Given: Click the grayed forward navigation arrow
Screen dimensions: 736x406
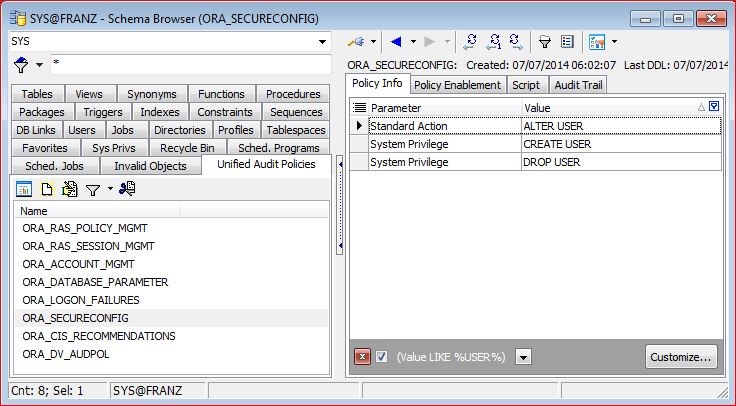Looking at the screenshot, I should 429,42.
